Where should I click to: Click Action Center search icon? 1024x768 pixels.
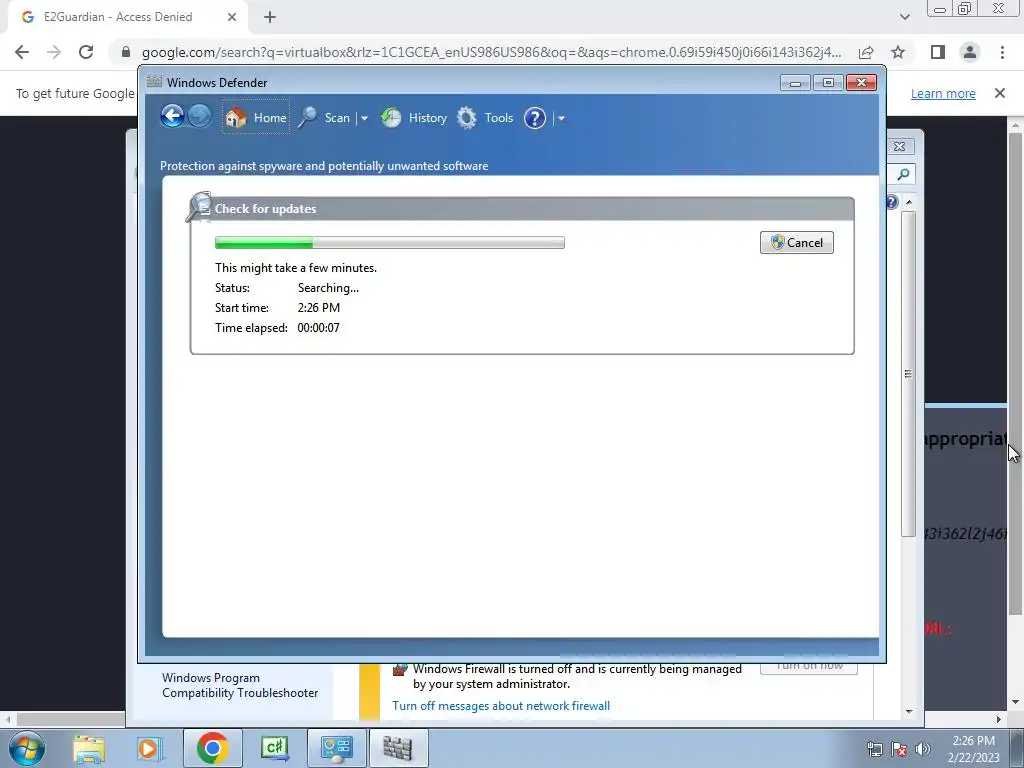tap(903, 174)
